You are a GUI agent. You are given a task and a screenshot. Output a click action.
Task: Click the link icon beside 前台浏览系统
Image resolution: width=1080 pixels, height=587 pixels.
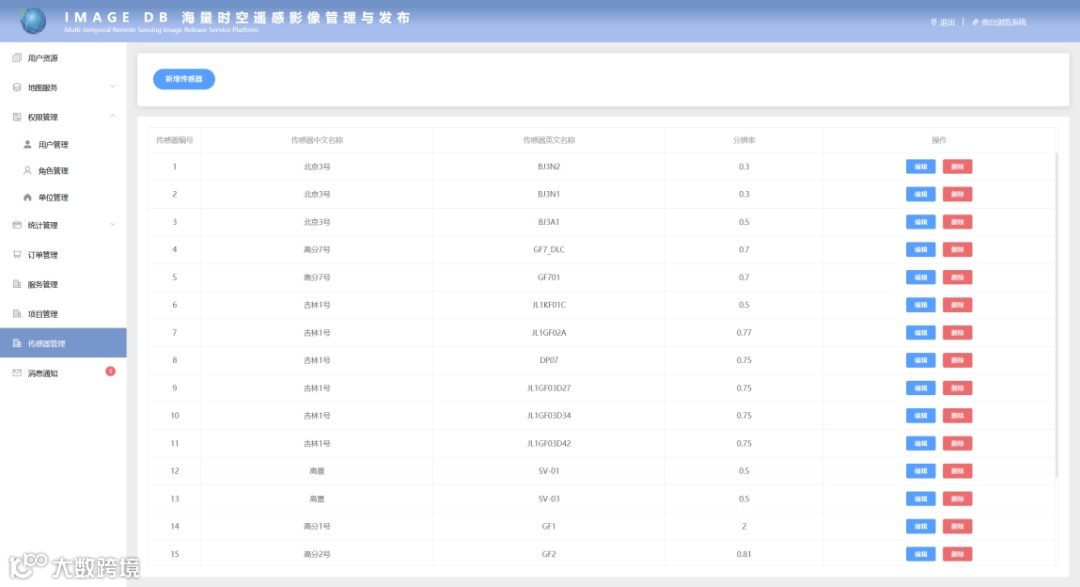coord(975,22)
